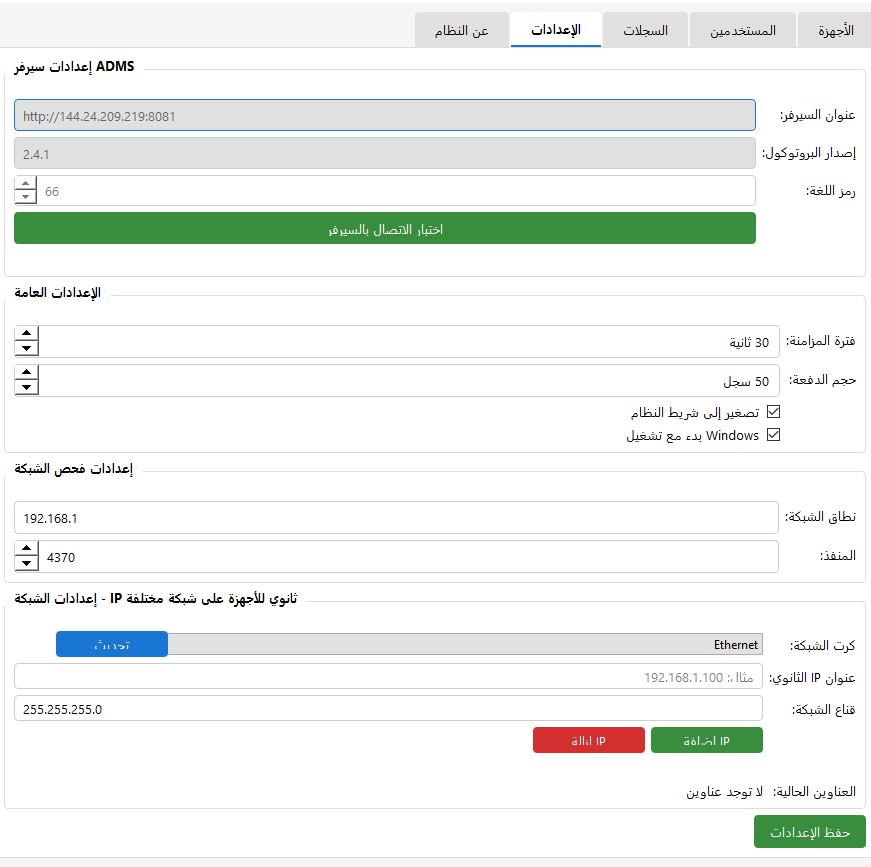Expand the كرت الشبكة Ethernet dropdown
This screenshot has width=871, height=867.
(x=465, y=645)
